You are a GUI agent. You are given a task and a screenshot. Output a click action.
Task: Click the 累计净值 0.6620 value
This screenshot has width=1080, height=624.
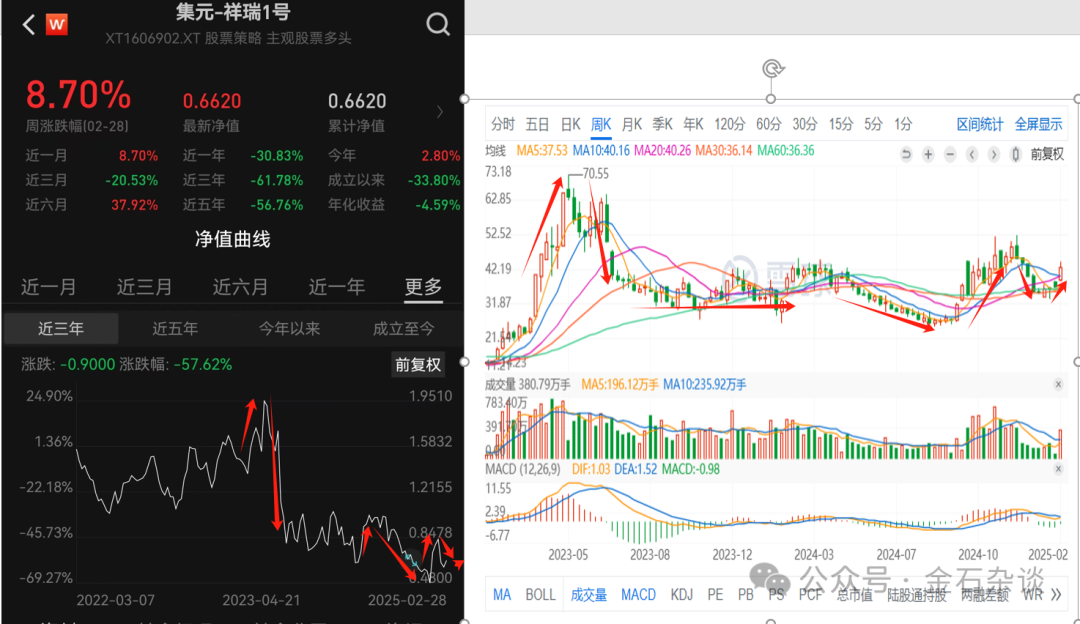tap(357, 101)
